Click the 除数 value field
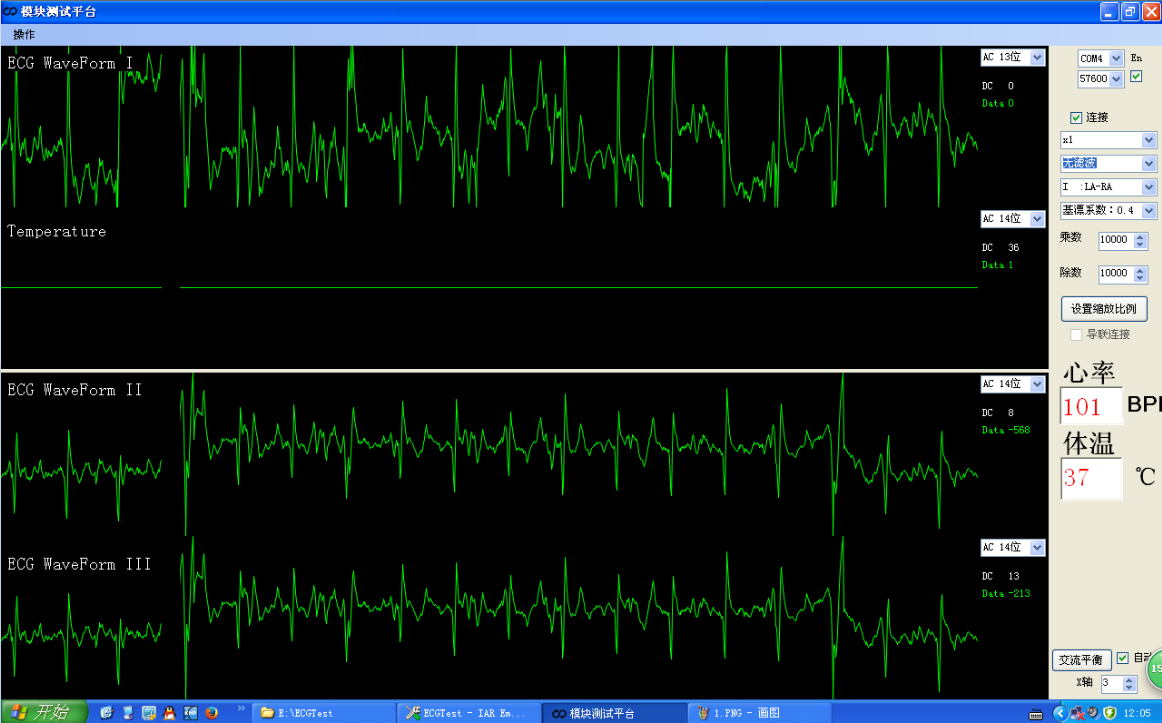Image resolution: width=1162 pixels, height=723 pixels. click(1116, 273)
